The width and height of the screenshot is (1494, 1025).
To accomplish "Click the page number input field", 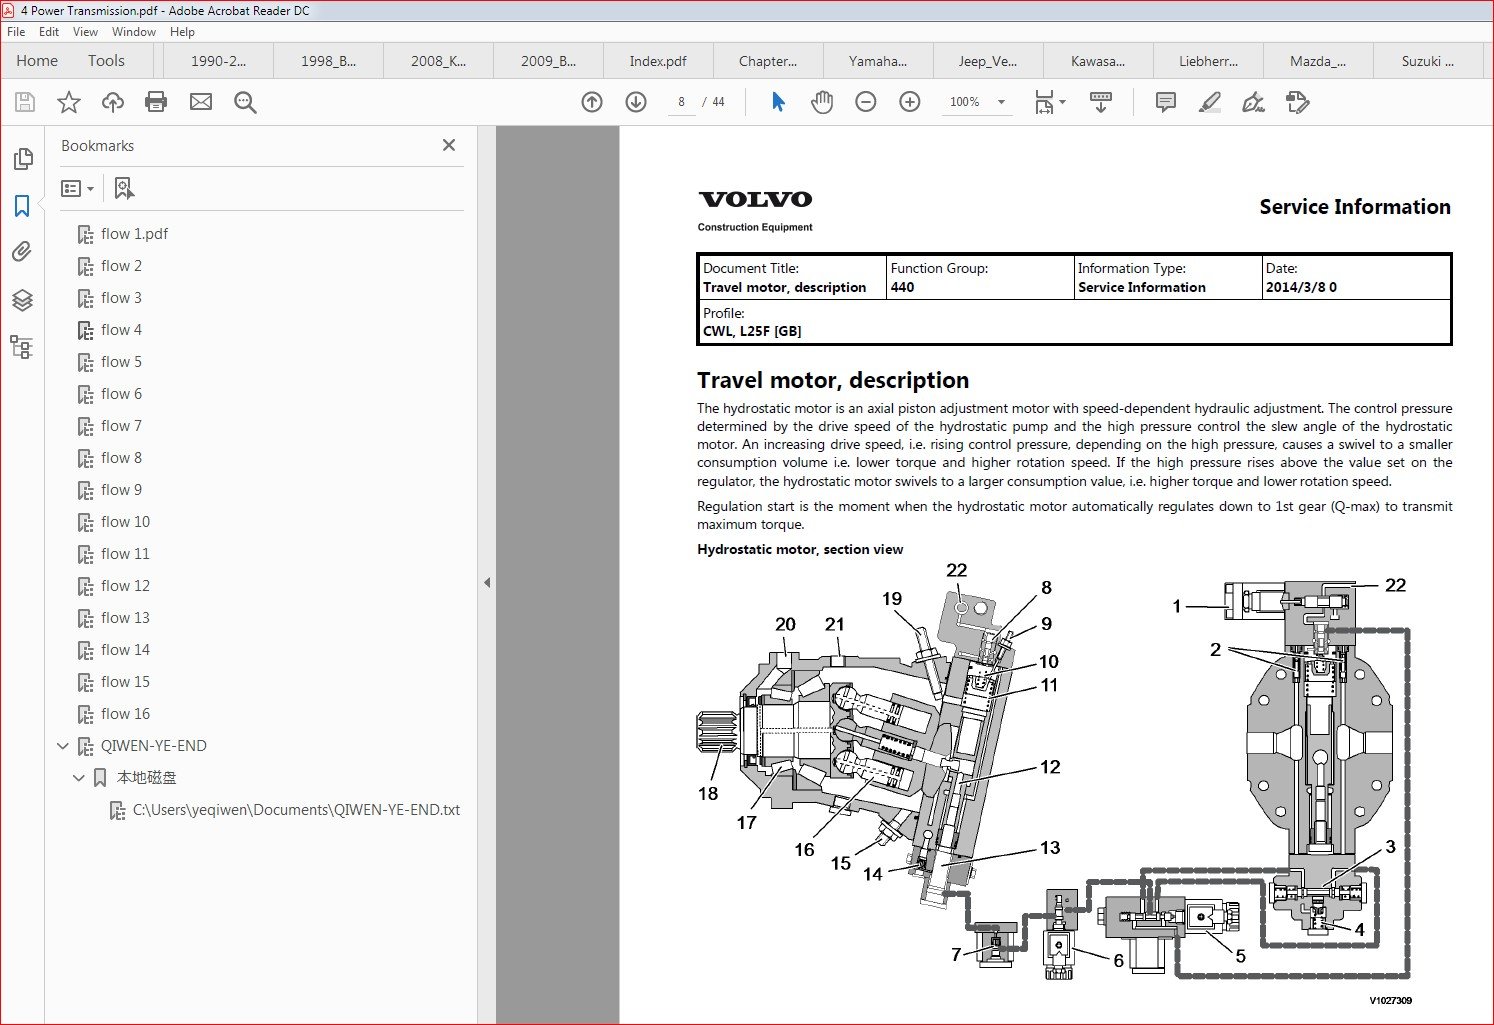I will [x=681, y=102].
